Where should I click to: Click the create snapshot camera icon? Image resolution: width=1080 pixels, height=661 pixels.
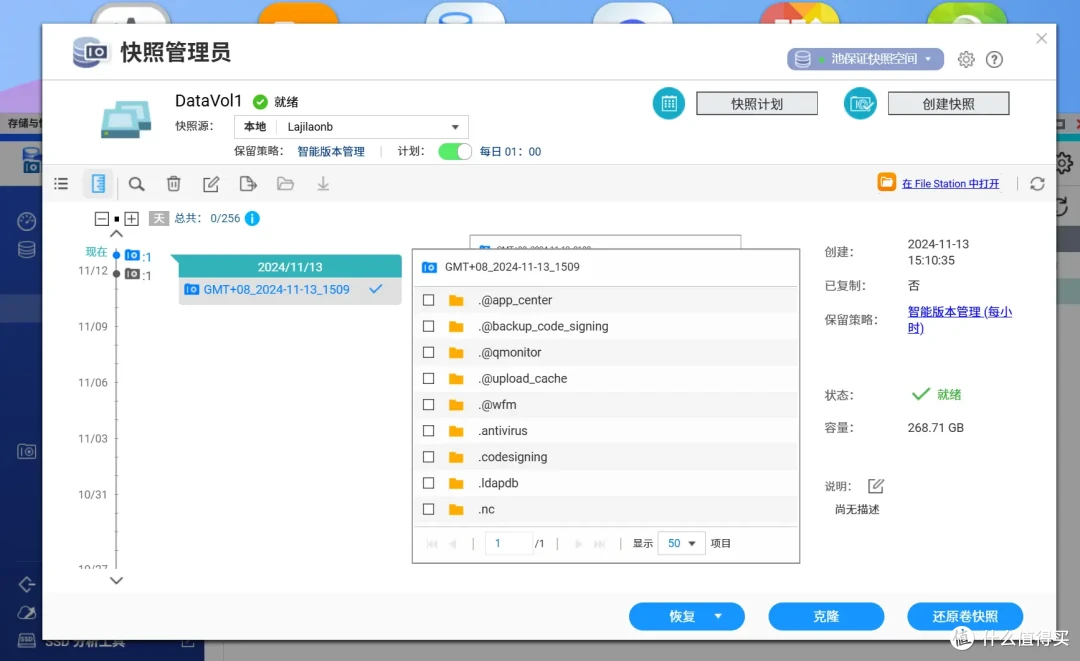(x=860, y=104)
